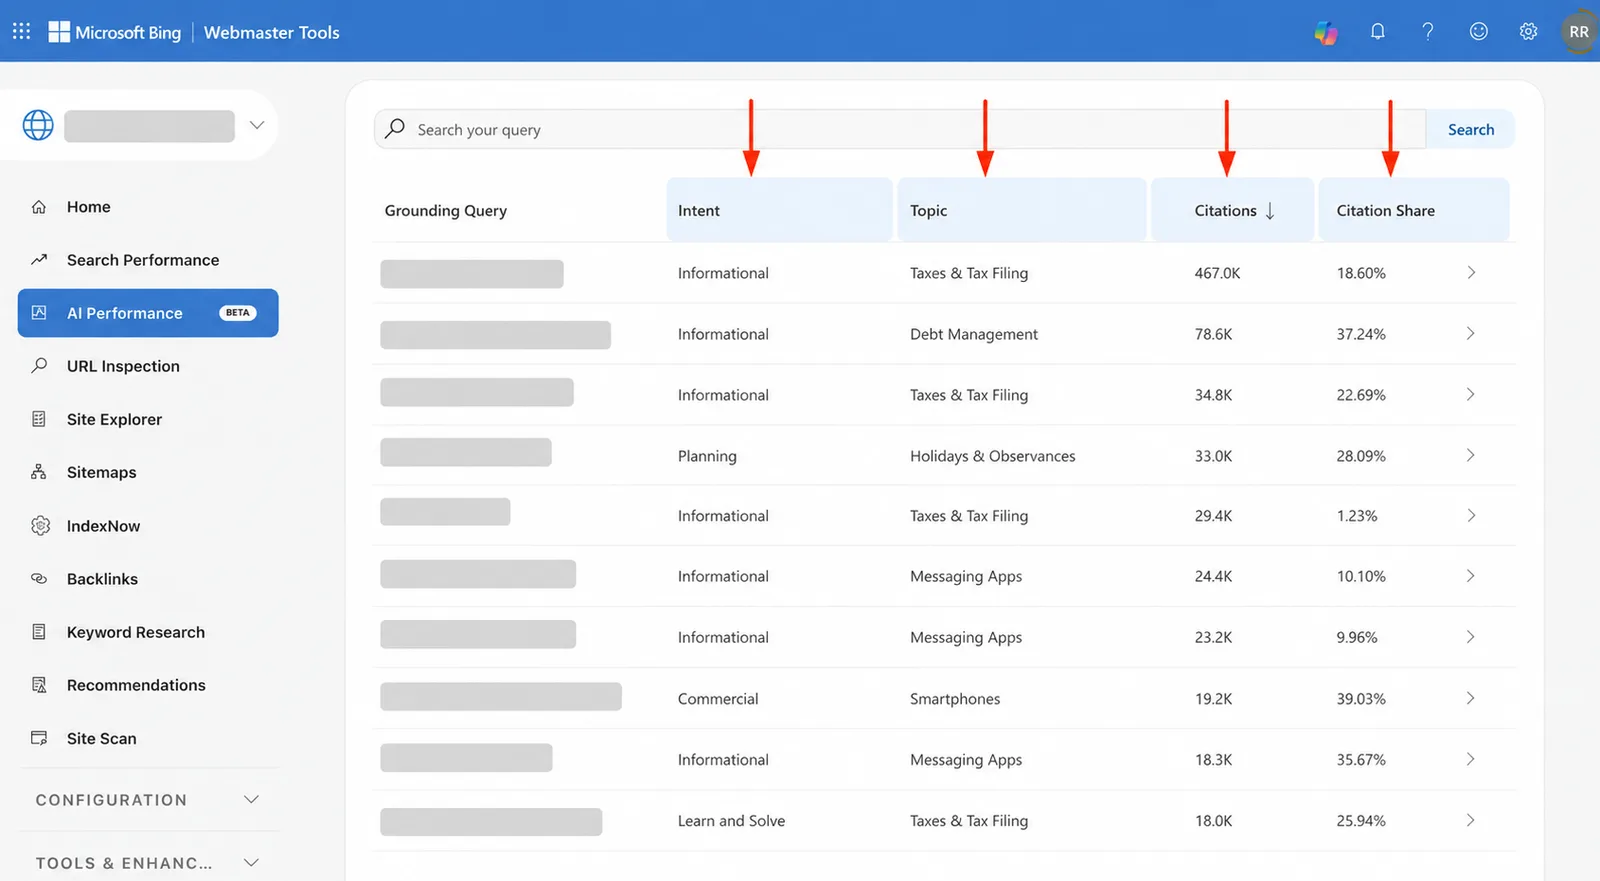This screenshot has width=1600, height=881.
Task: Click the "Debt Management" topic cell
Action: click(974, 334)
